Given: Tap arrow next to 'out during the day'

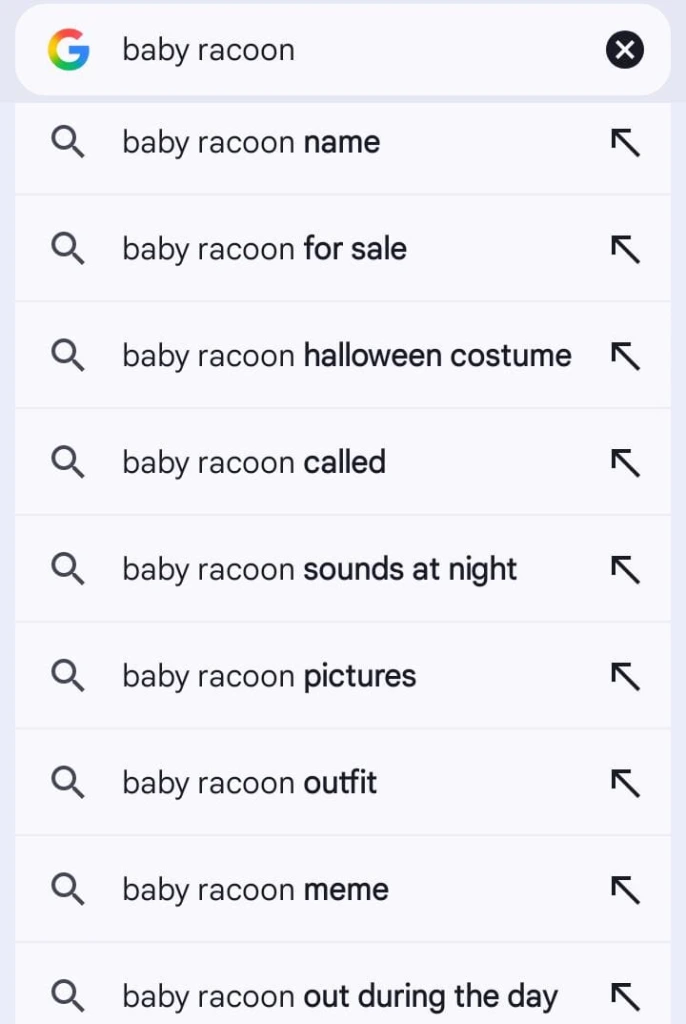Looking at the screenshot, I should click(625, 996).
